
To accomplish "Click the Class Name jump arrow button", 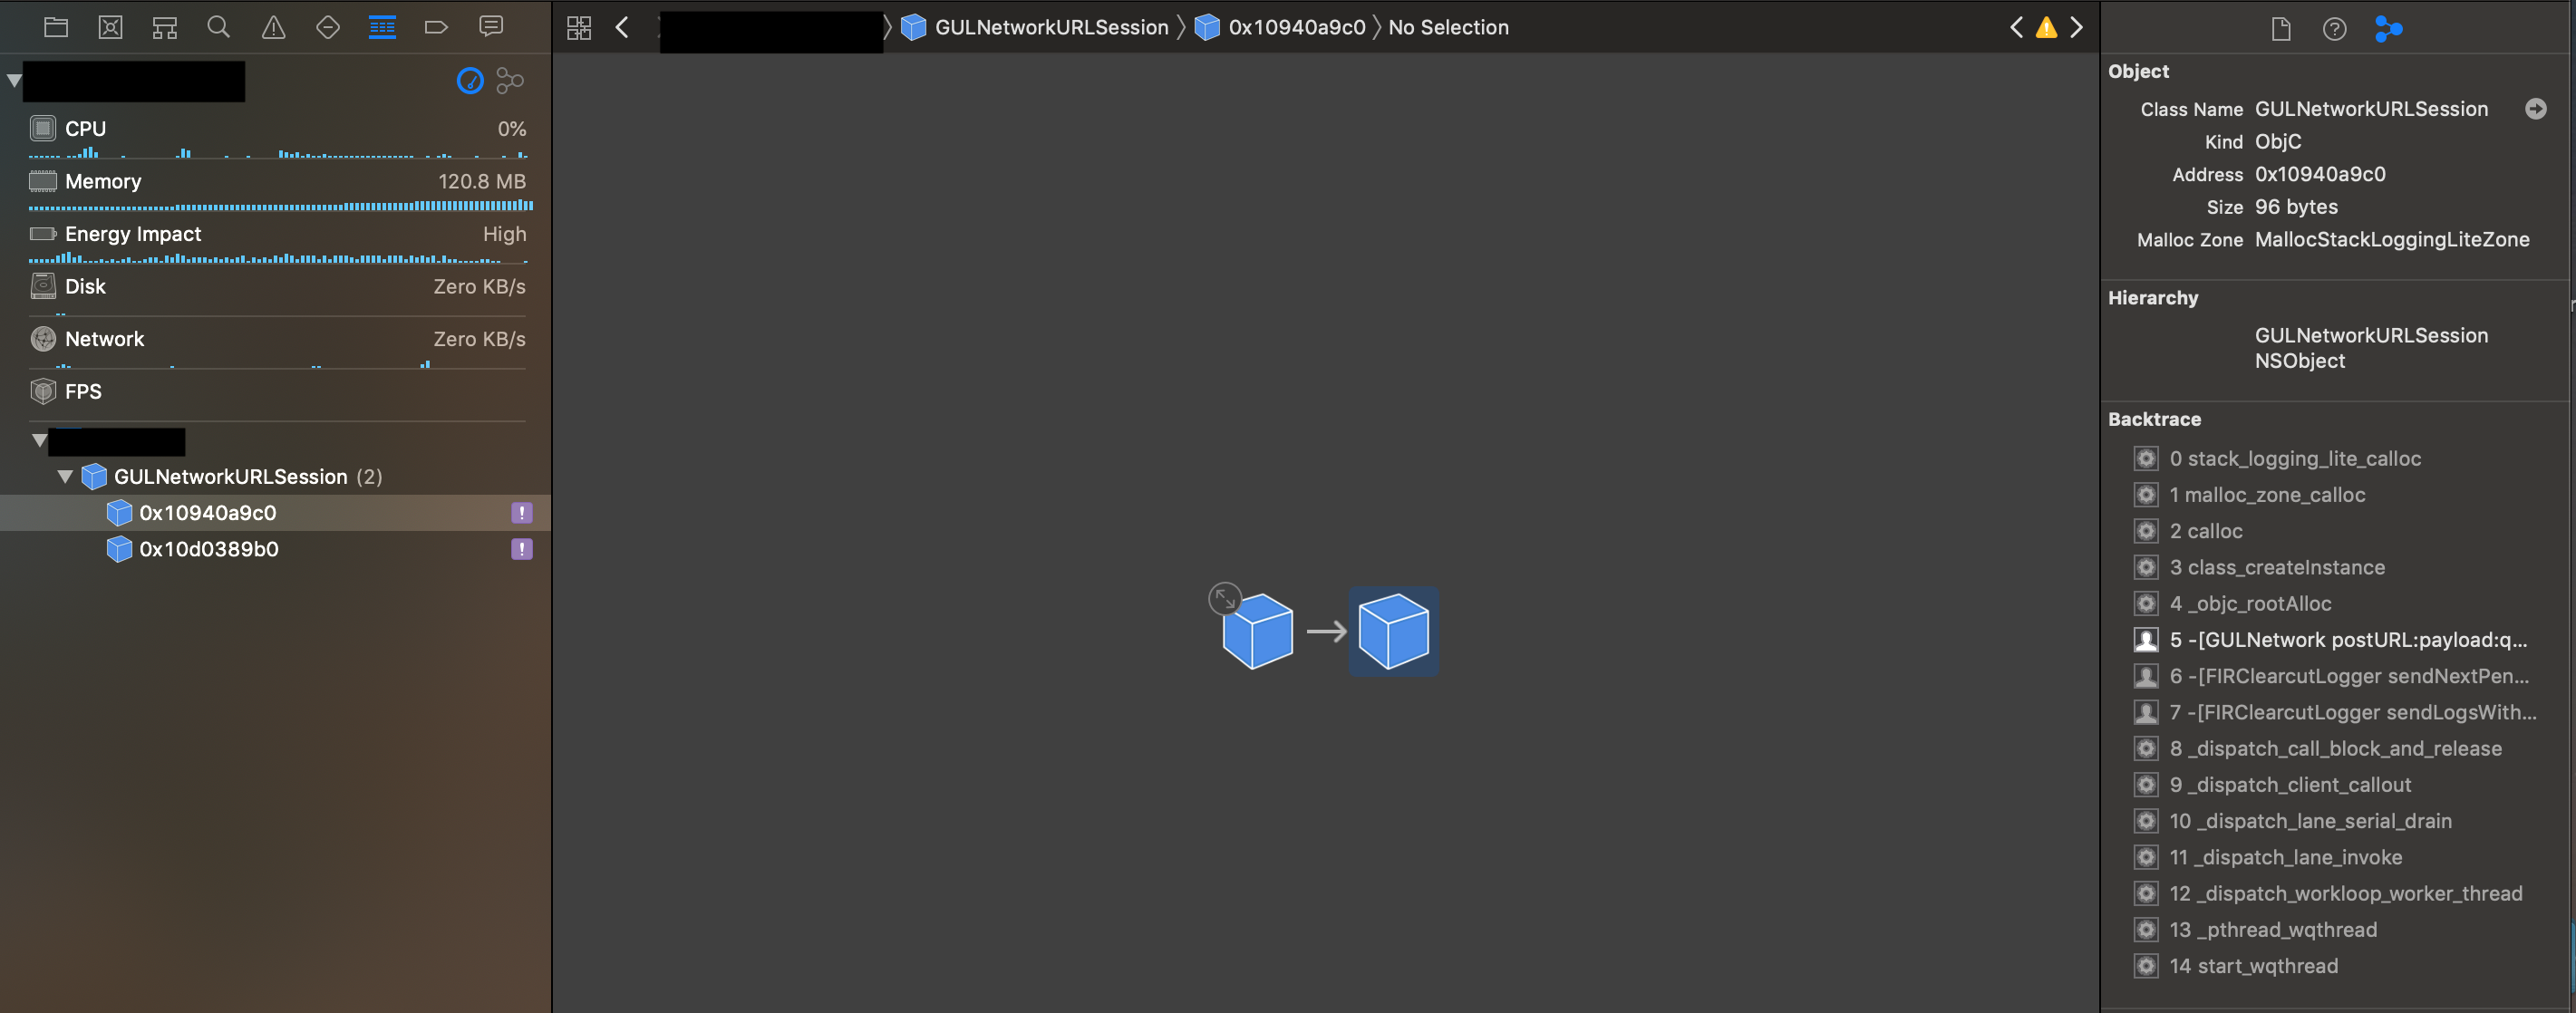I will click(x=2535, y=109).
